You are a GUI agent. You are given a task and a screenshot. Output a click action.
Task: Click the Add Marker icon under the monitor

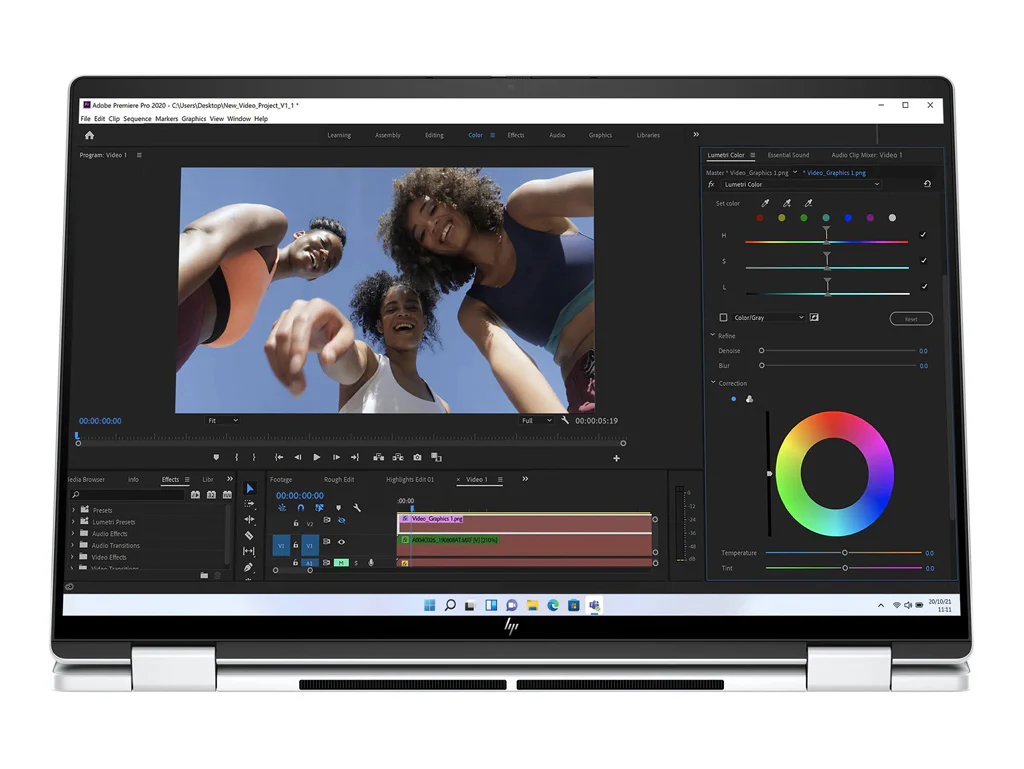215,457
